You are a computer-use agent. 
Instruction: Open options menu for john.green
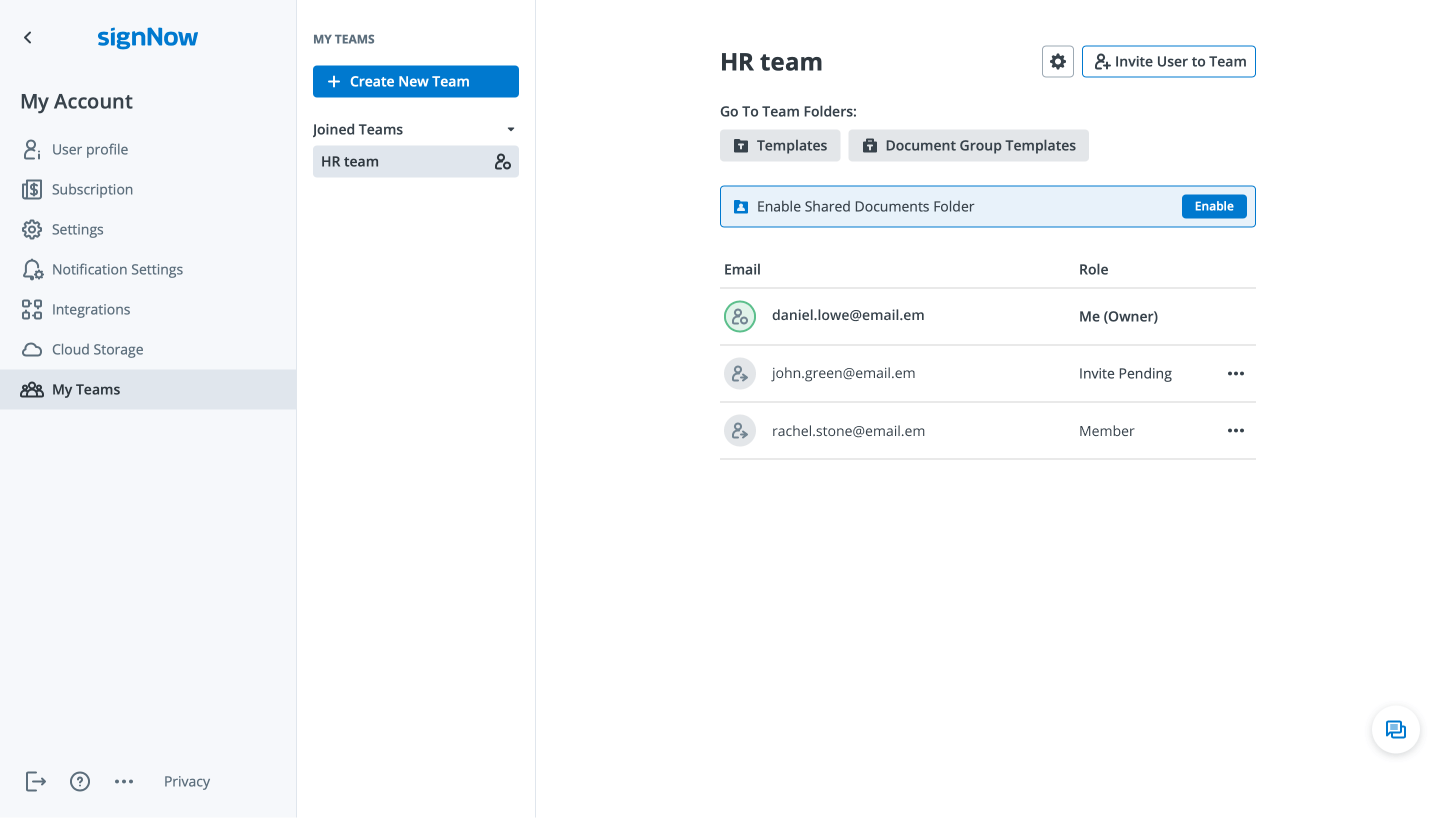[1235, 374]
